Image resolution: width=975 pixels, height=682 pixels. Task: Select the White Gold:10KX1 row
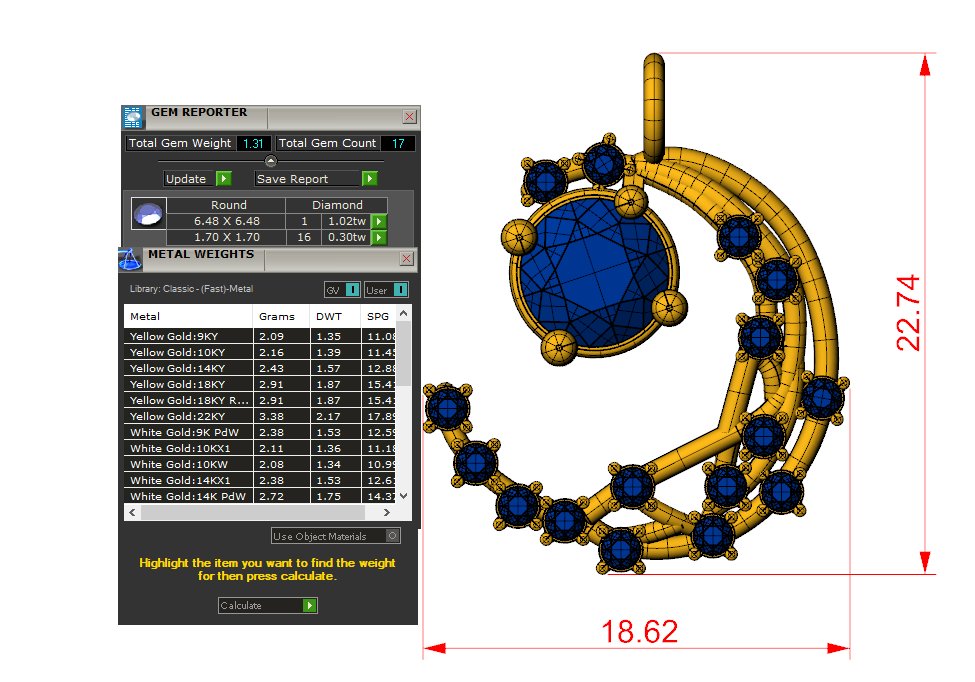click(x=260, y=448)
